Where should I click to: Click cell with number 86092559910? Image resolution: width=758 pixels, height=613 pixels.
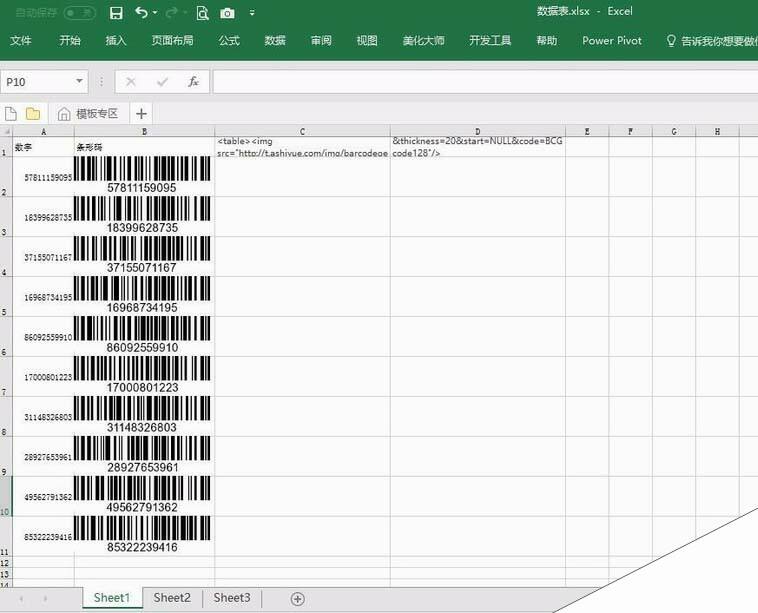pos(44,337)
